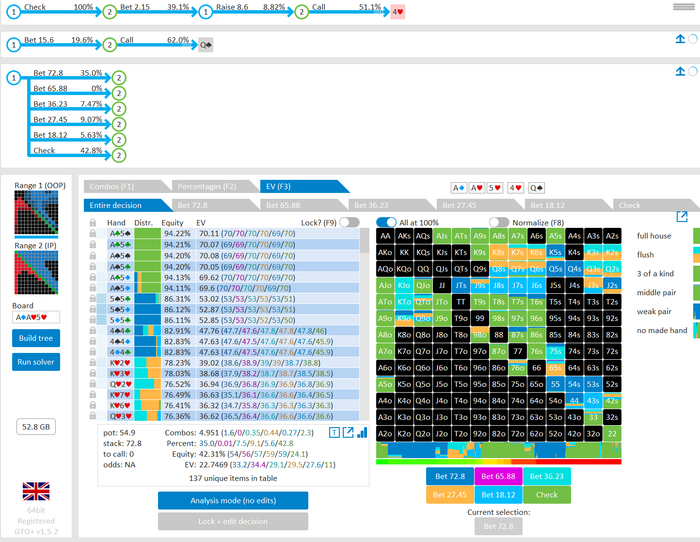
Task: Click the pop-out arrow icon below the table
Action: point(348,432)
